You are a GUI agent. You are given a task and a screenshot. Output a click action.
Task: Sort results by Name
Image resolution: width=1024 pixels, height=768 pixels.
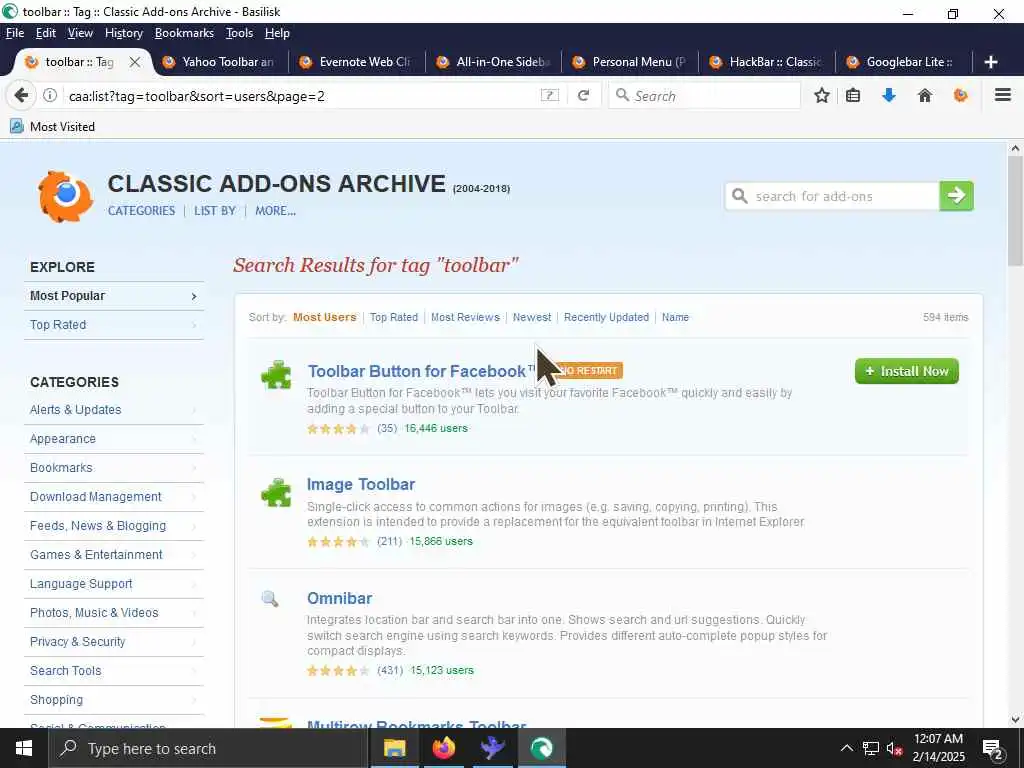pos(675,317)
